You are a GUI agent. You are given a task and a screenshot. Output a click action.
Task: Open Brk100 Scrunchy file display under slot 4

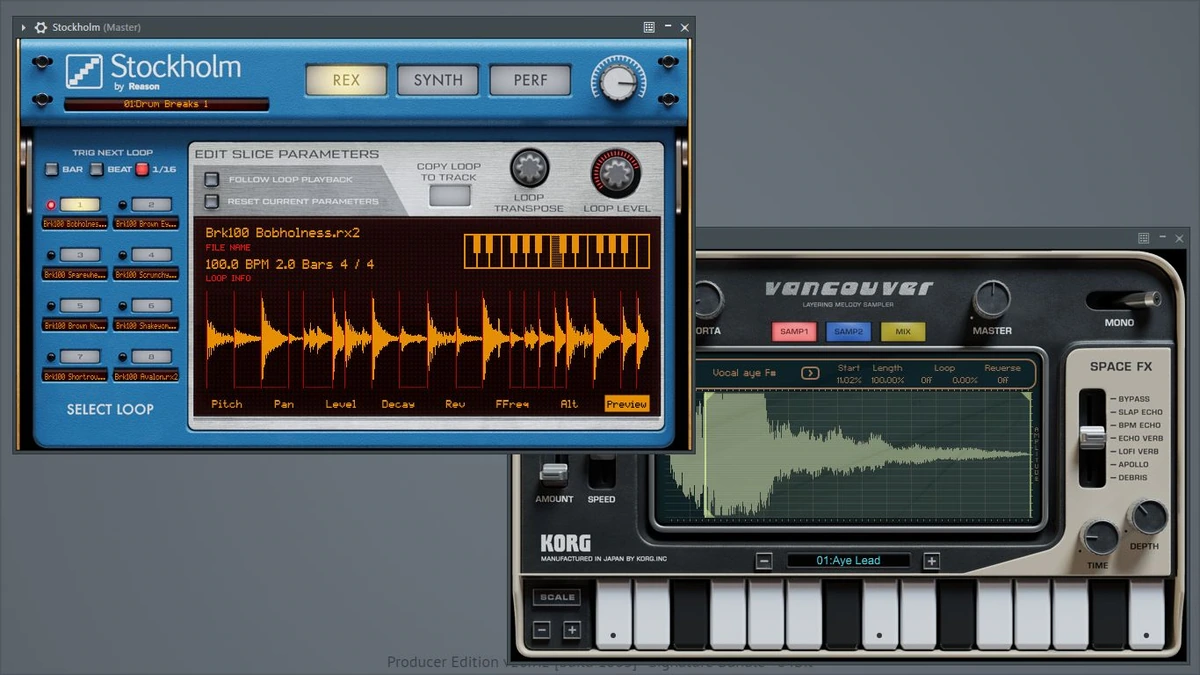pyautogui.click(x=146, y=274)
